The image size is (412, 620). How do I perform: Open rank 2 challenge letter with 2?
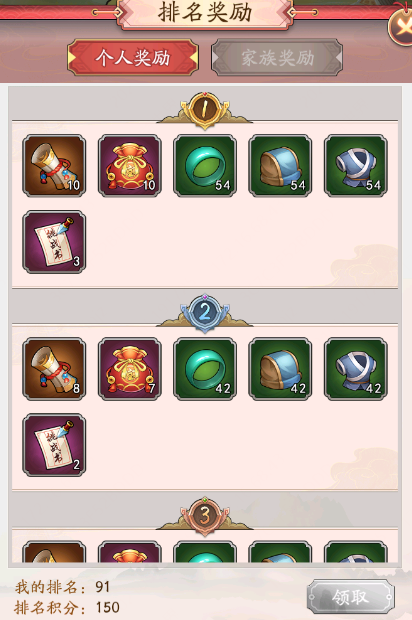54,445
